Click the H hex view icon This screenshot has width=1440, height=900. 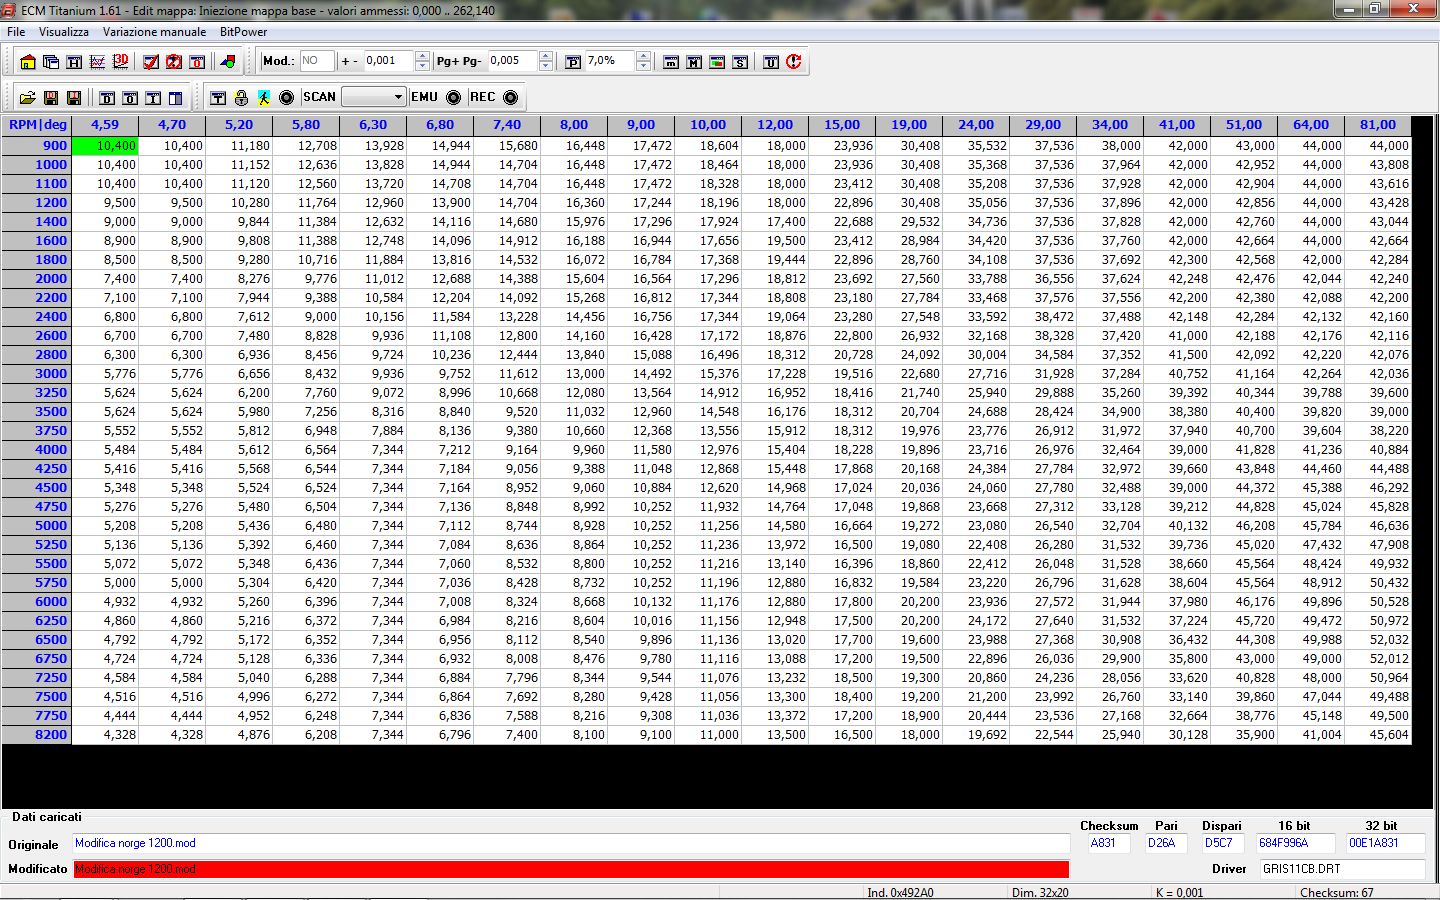point(74,62)
